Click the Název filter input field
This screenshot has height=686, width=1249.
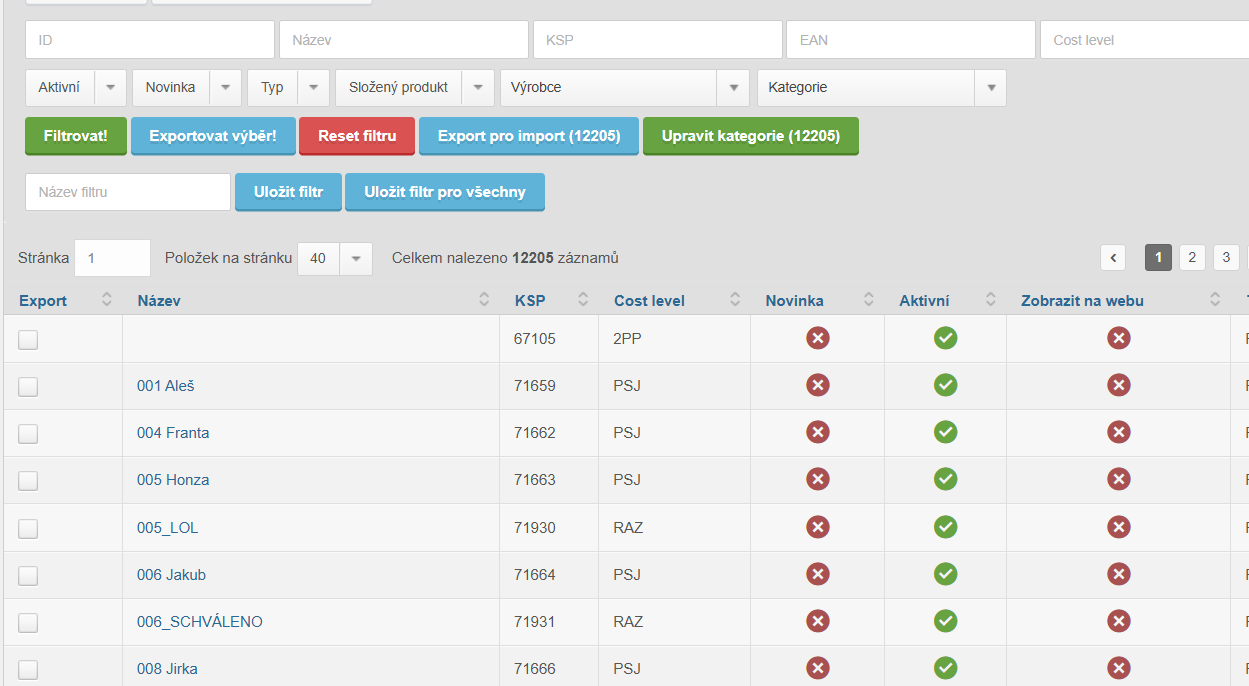[x=404, y=40]
